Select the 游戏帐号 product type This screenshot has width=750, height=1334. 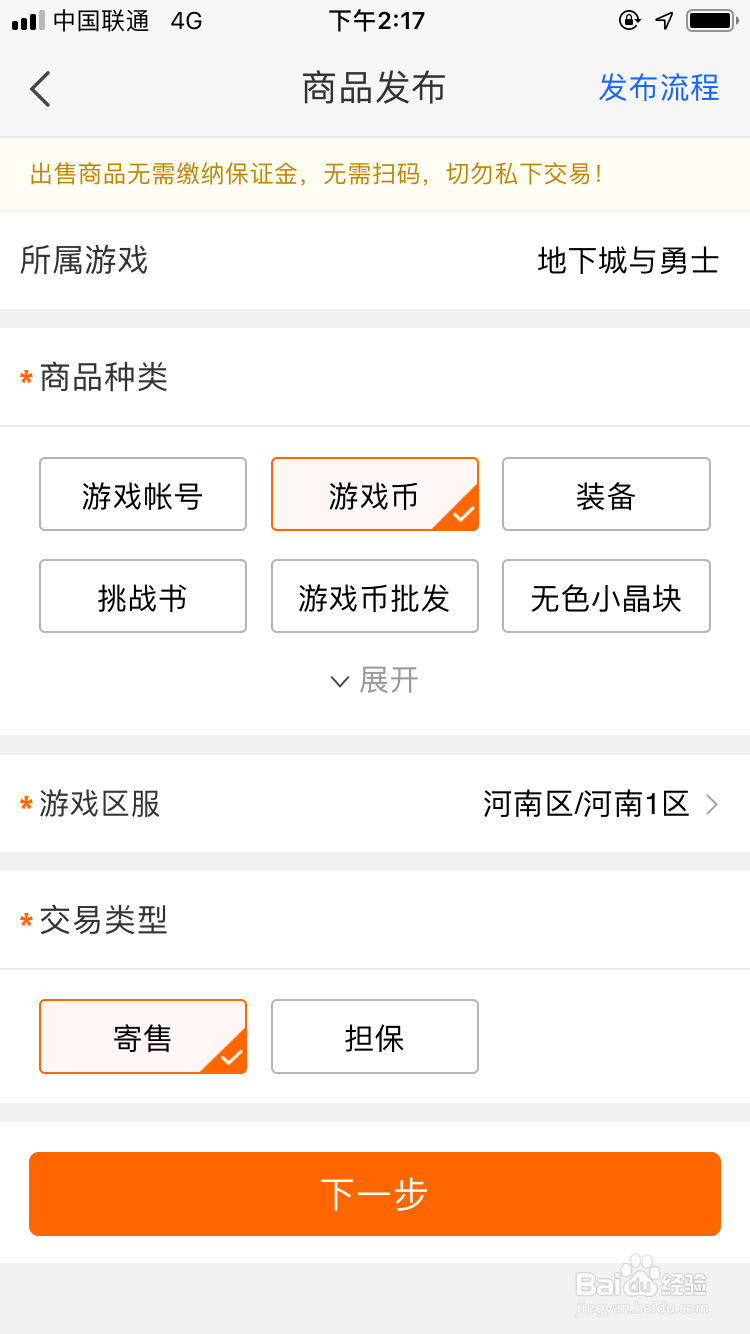[143, 495]
